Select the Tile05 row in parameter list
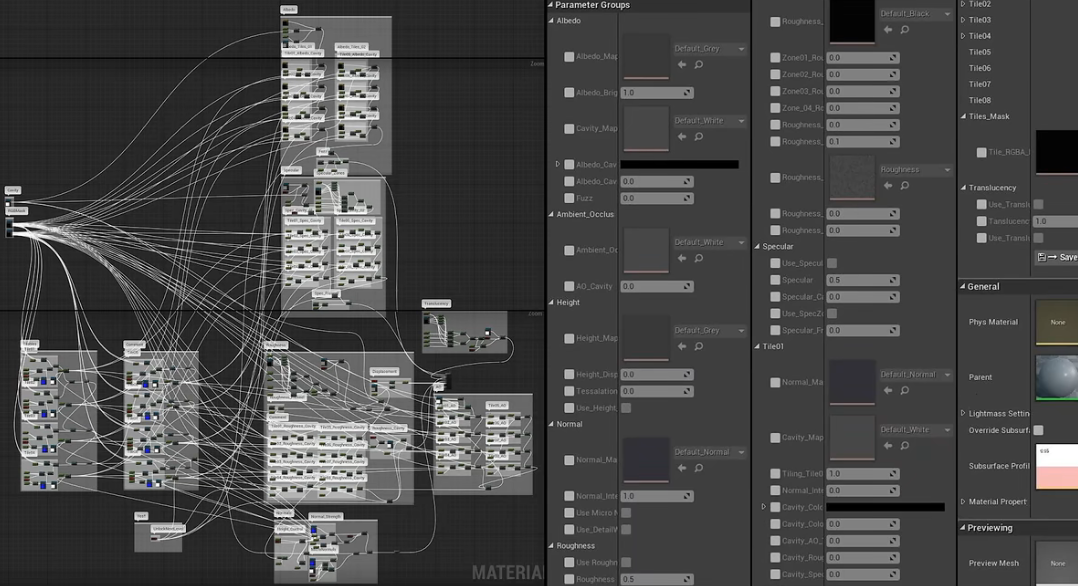The image size is (1078, 586). pos(980,52)
